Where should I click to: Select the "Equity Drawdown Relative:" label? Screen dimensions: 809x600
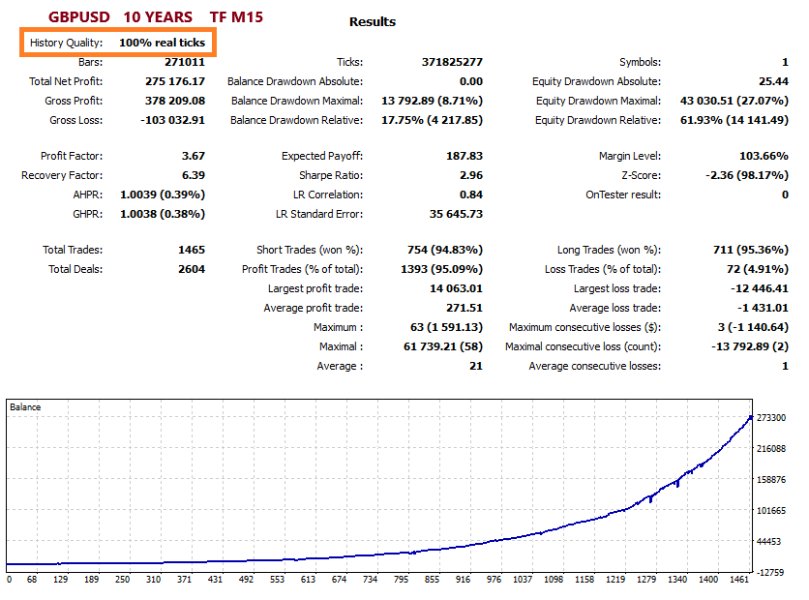(598, 120)
